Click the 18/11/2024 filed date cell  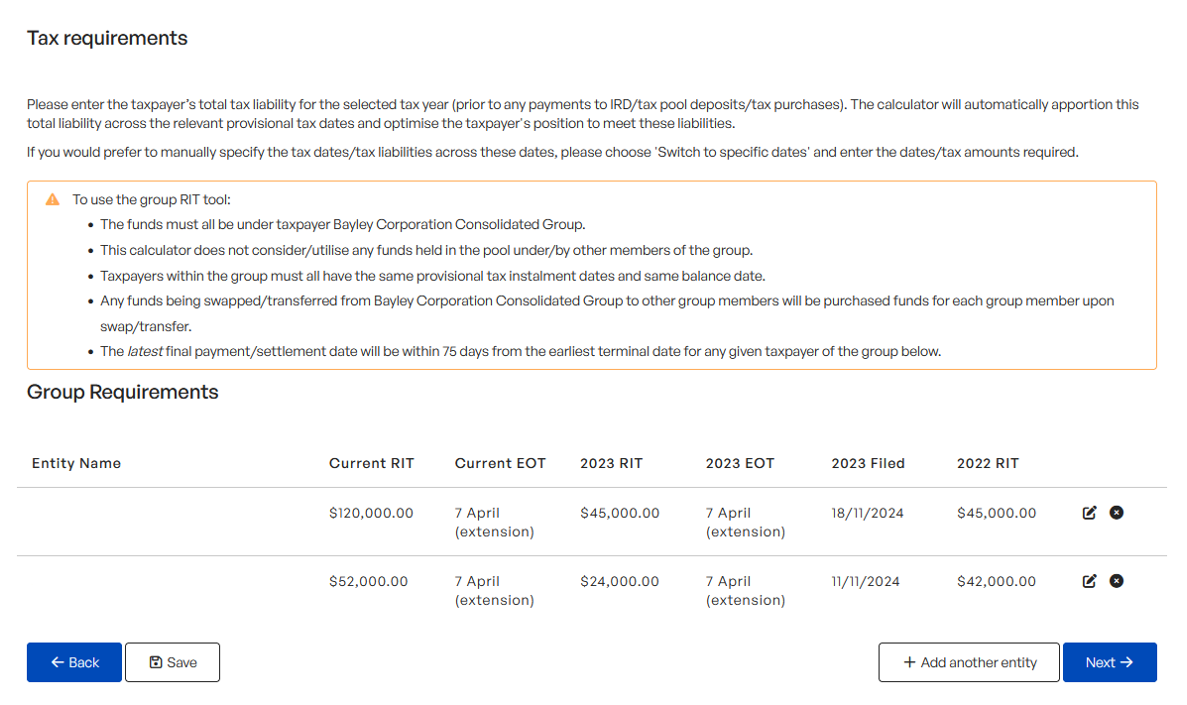868,513
